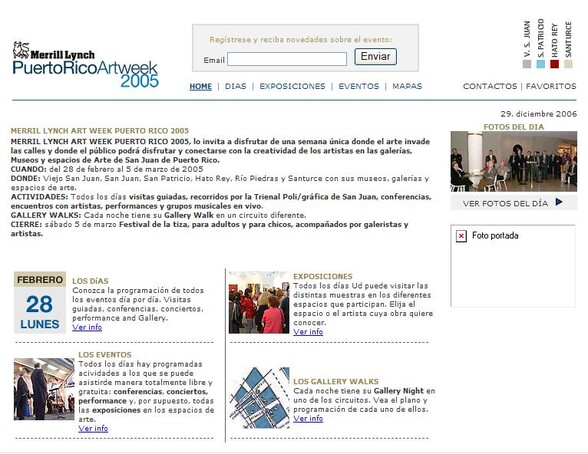Open the EXPOSICIONES menu item
588x454 pixels.
click(x=292, y=86)
